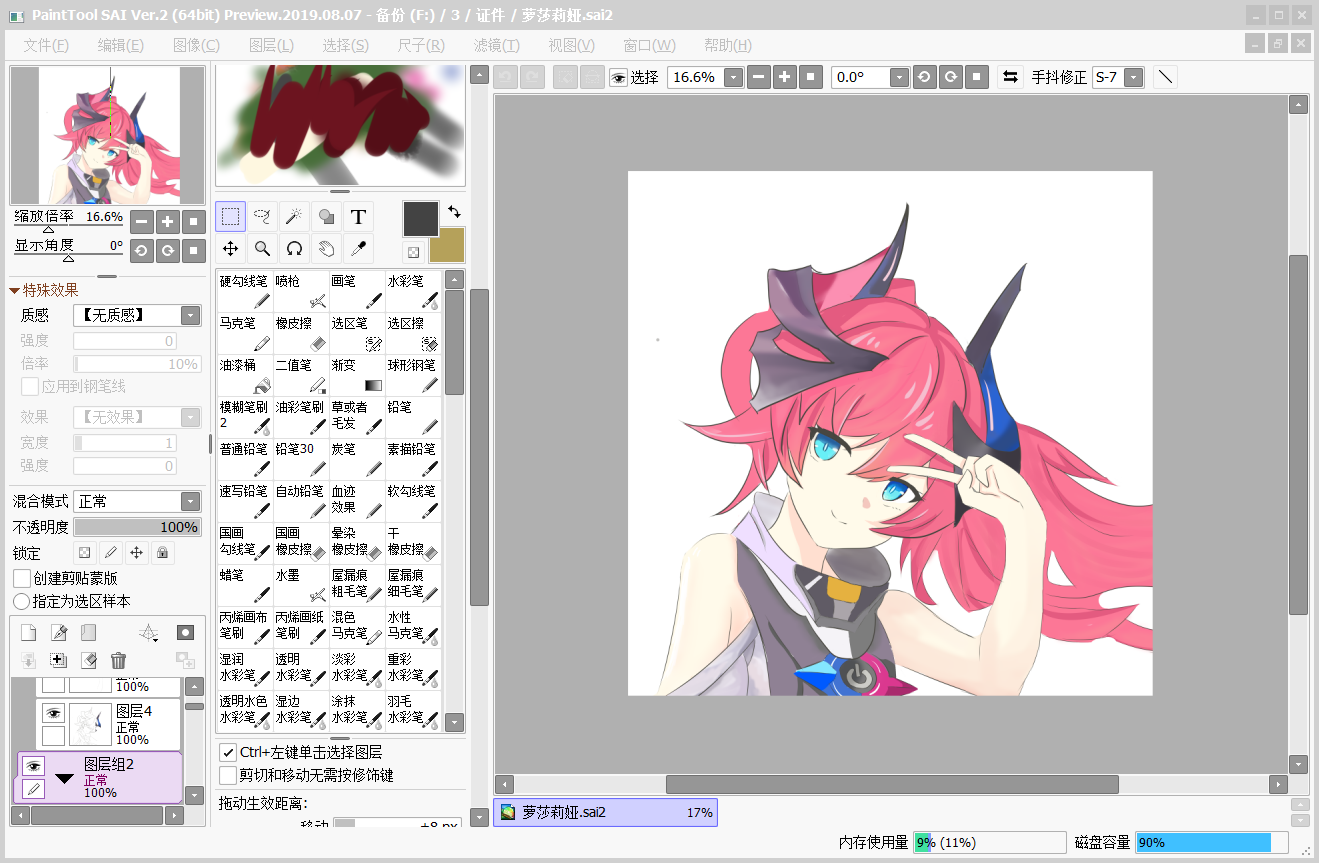
Task: Collapse the 特殊效果 section
Action: point(15,291)
